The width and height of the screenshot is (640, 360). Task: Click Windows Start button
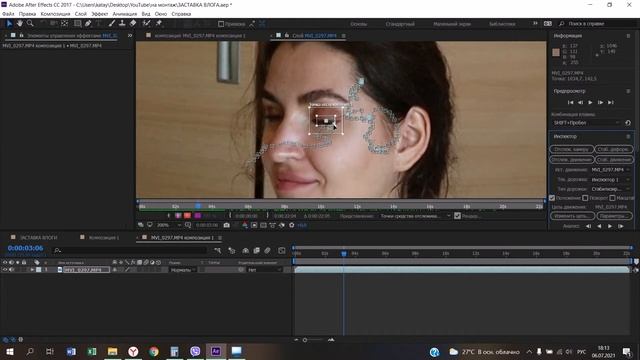pos(9,351)
